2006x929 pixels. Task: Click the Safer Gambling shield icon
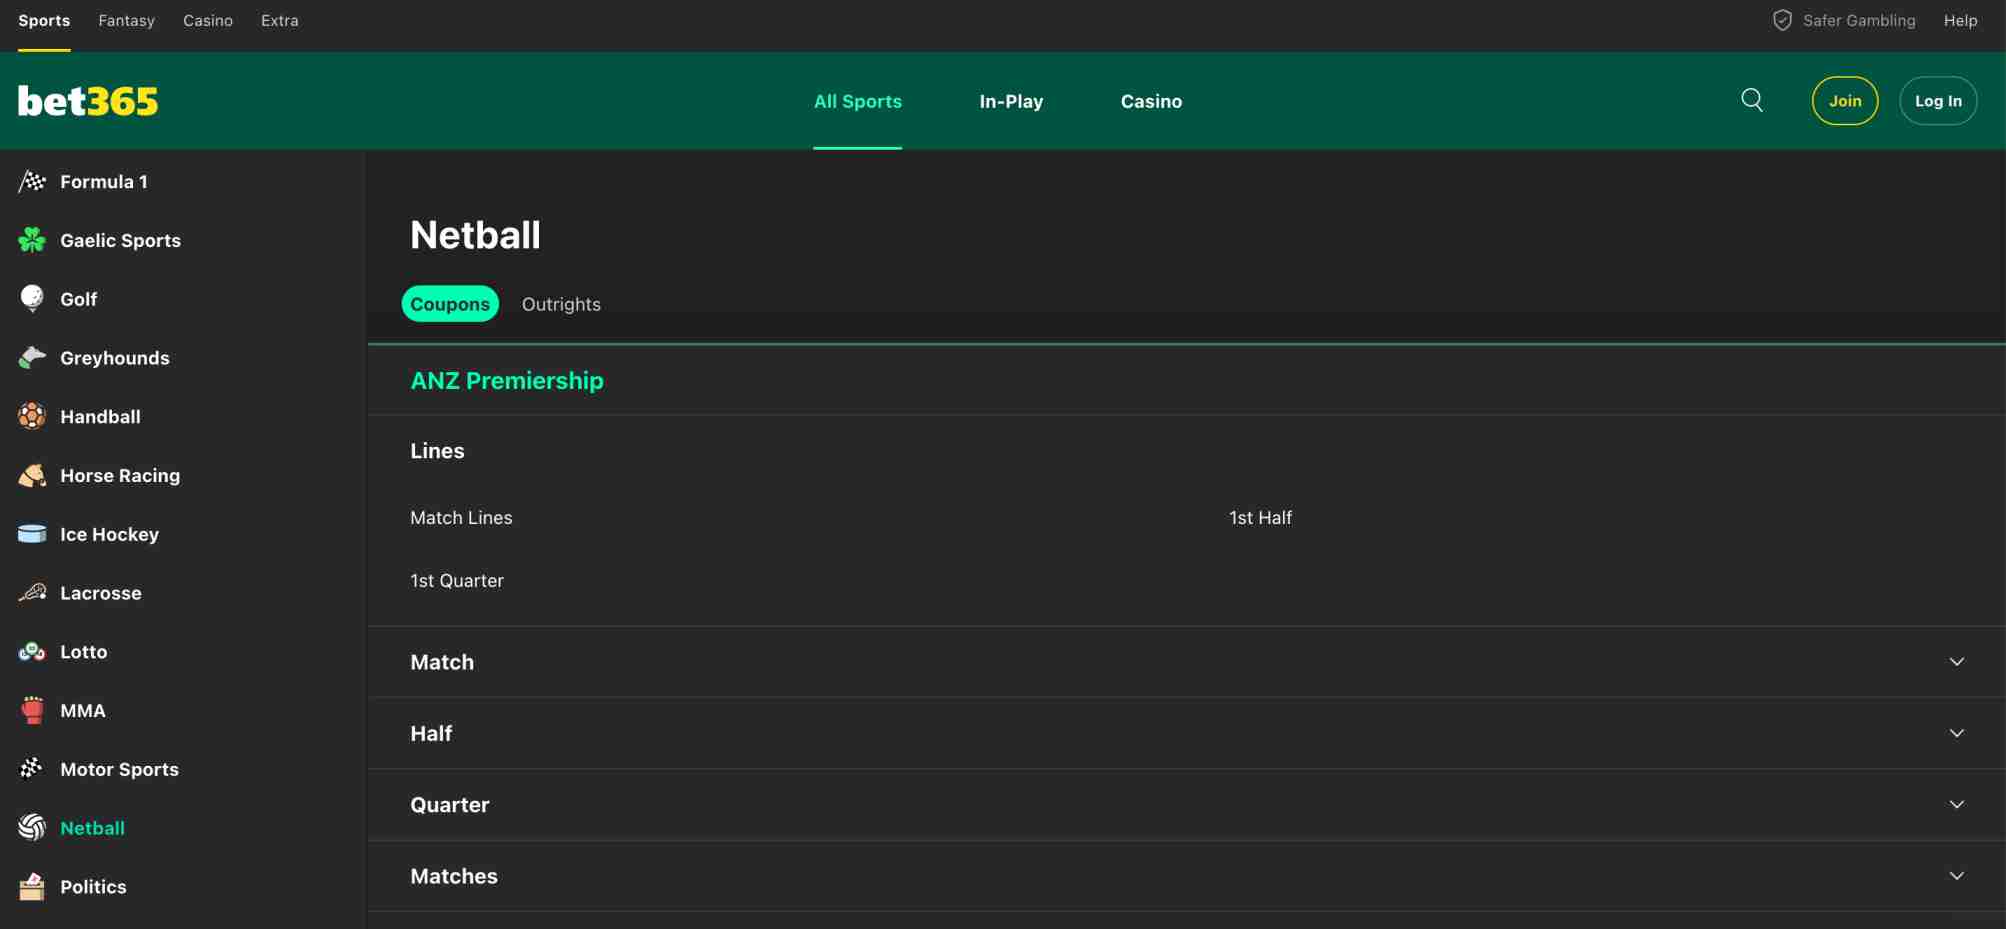pos(1782,20)
